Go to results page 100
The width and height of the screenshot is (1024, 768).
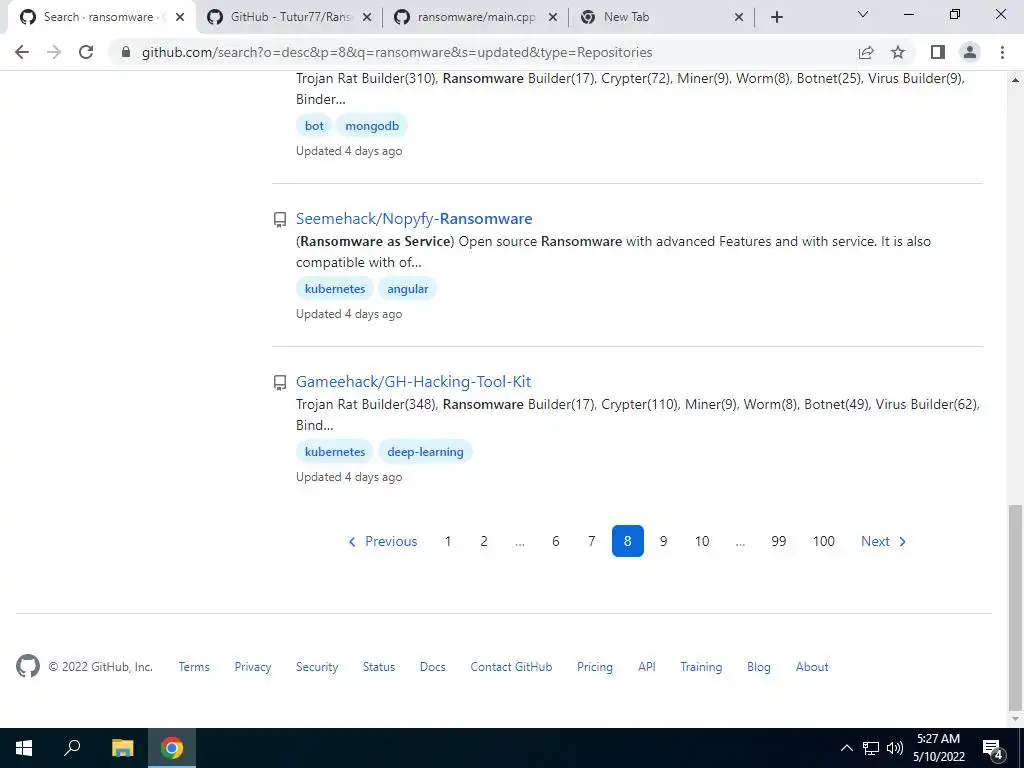824,541
